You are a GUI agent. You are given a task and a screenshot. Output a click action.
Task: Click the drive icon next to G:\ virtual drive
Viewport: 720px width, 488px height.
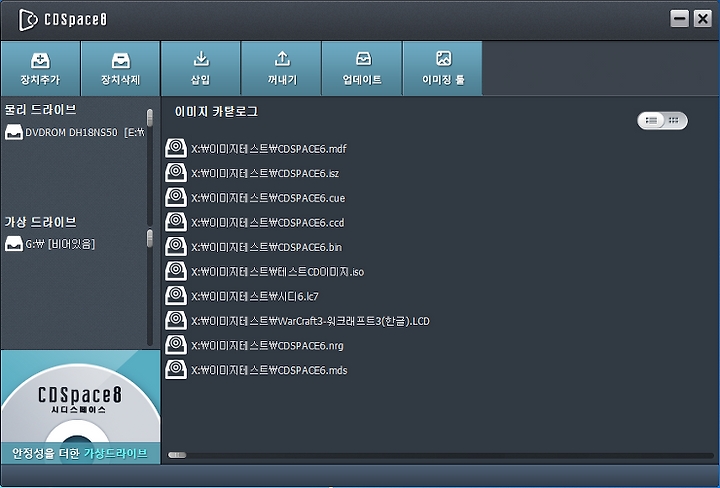coord(14,244)
